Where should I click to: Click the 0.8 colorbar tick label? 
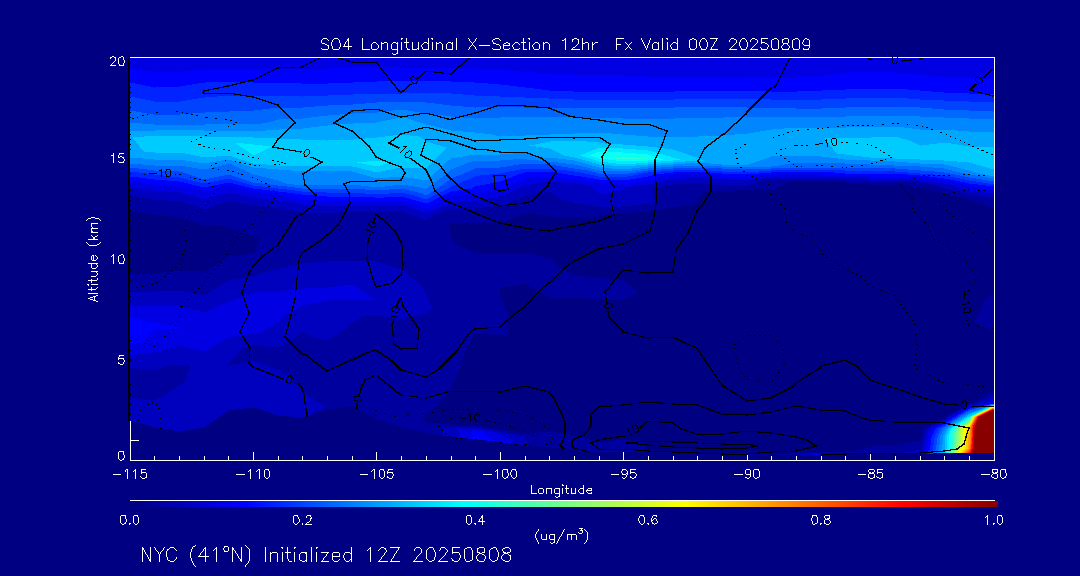821,520
